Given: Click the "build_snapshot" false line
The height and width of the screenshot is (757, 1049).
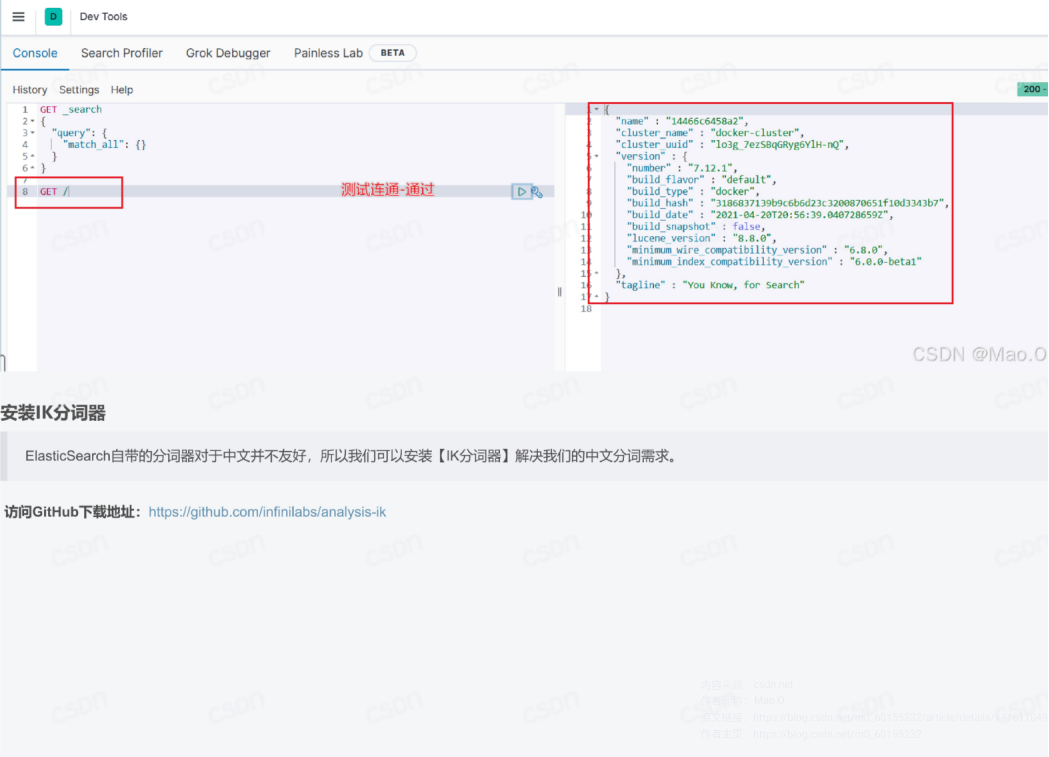Looking at the screenshot, I should pos(696,226).
